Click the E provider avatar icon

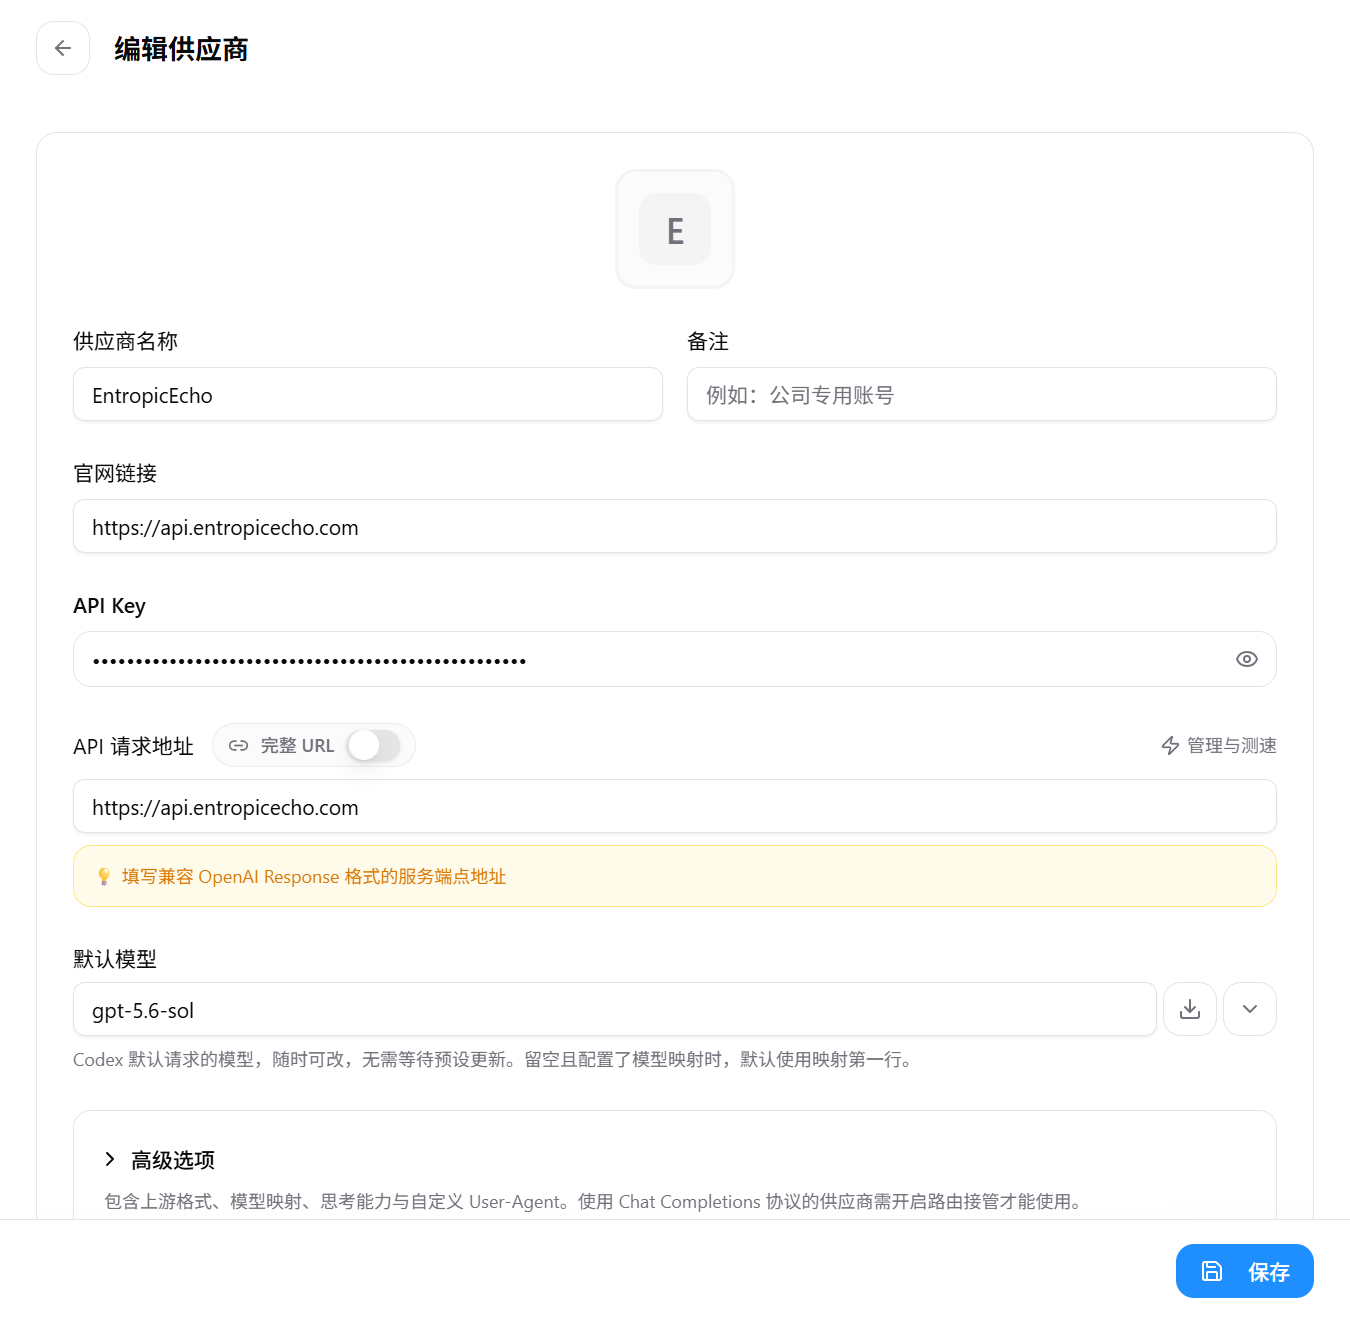675,229
